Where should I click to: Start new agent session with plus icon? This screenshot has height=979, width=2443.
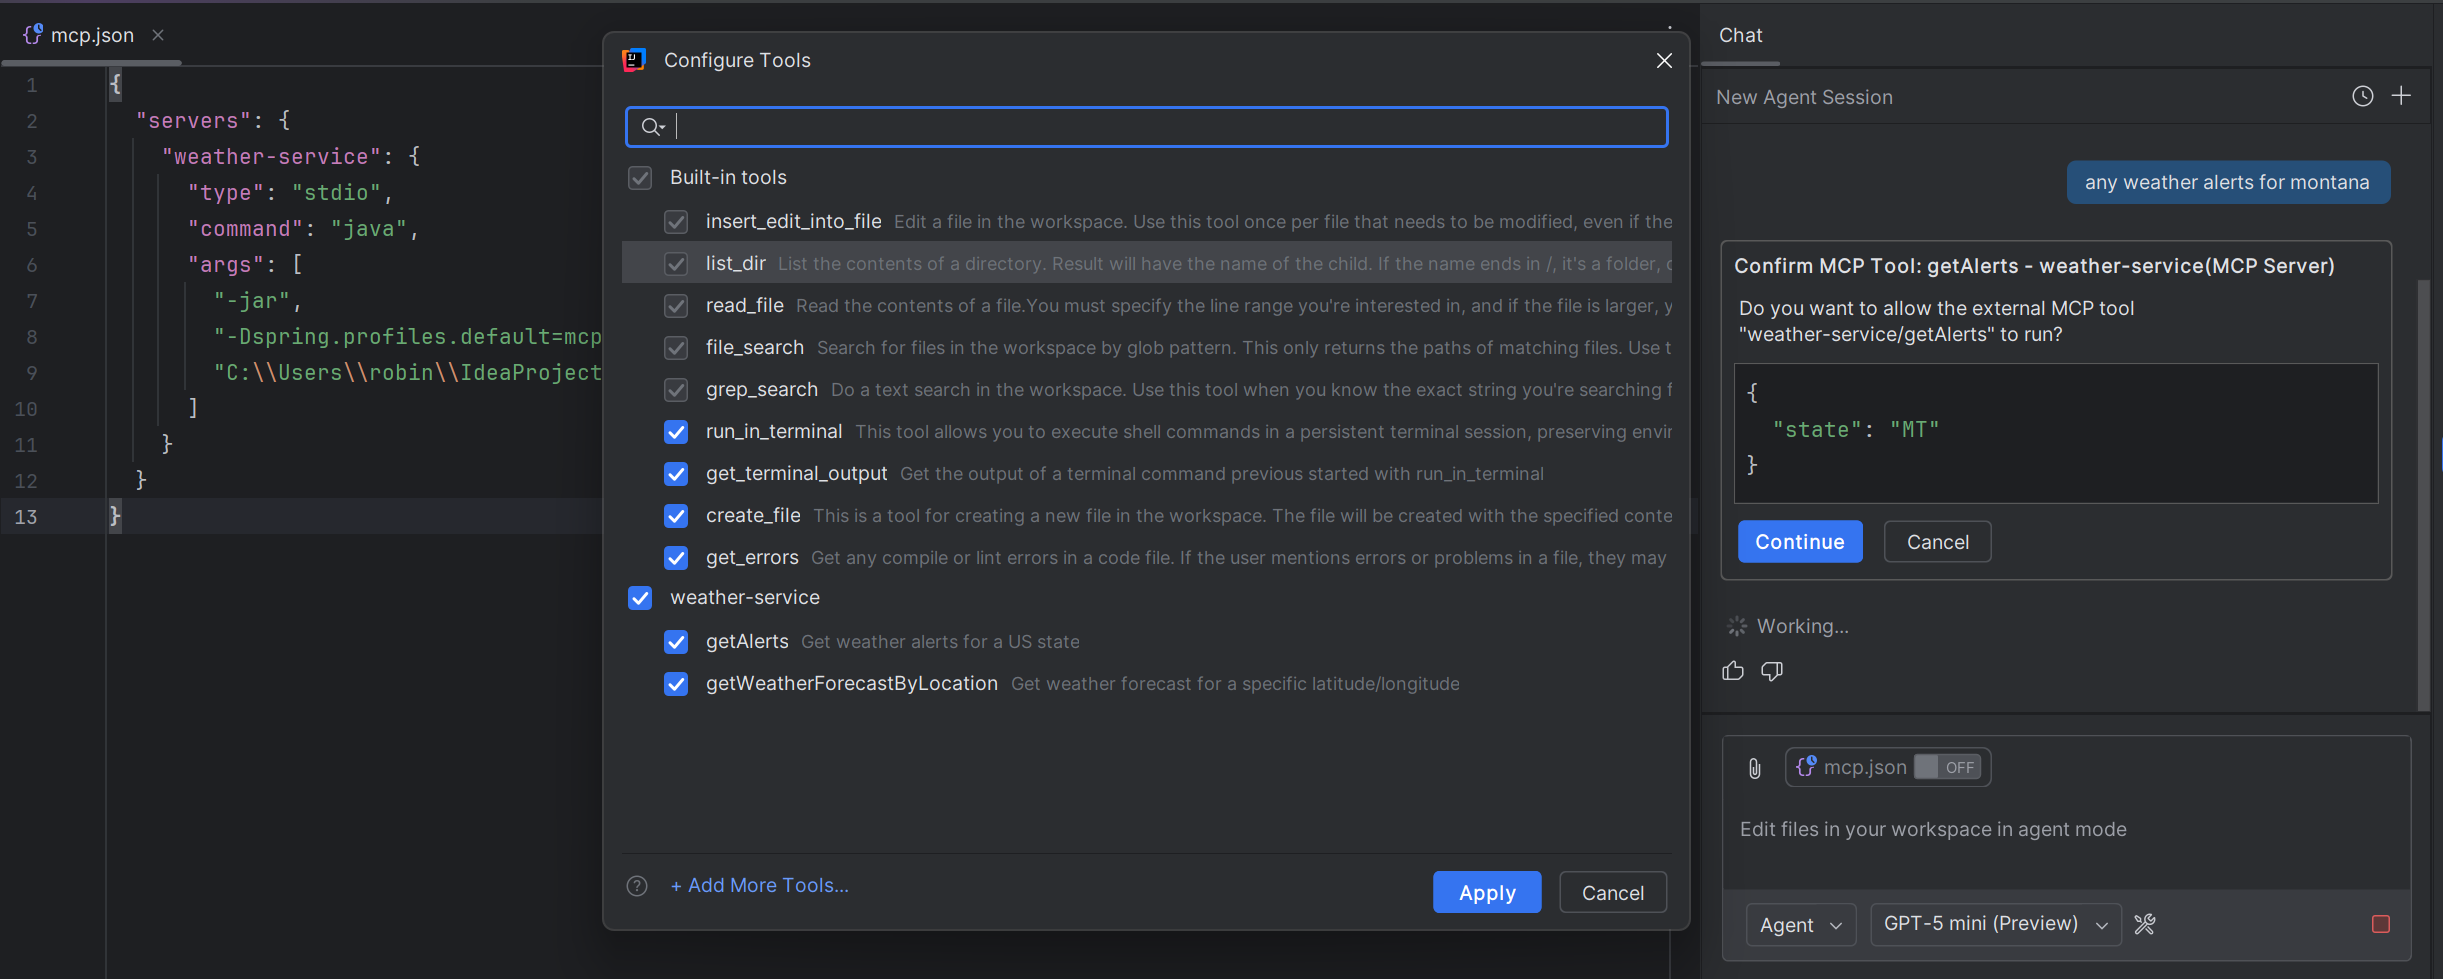[x=2401, y=96]
